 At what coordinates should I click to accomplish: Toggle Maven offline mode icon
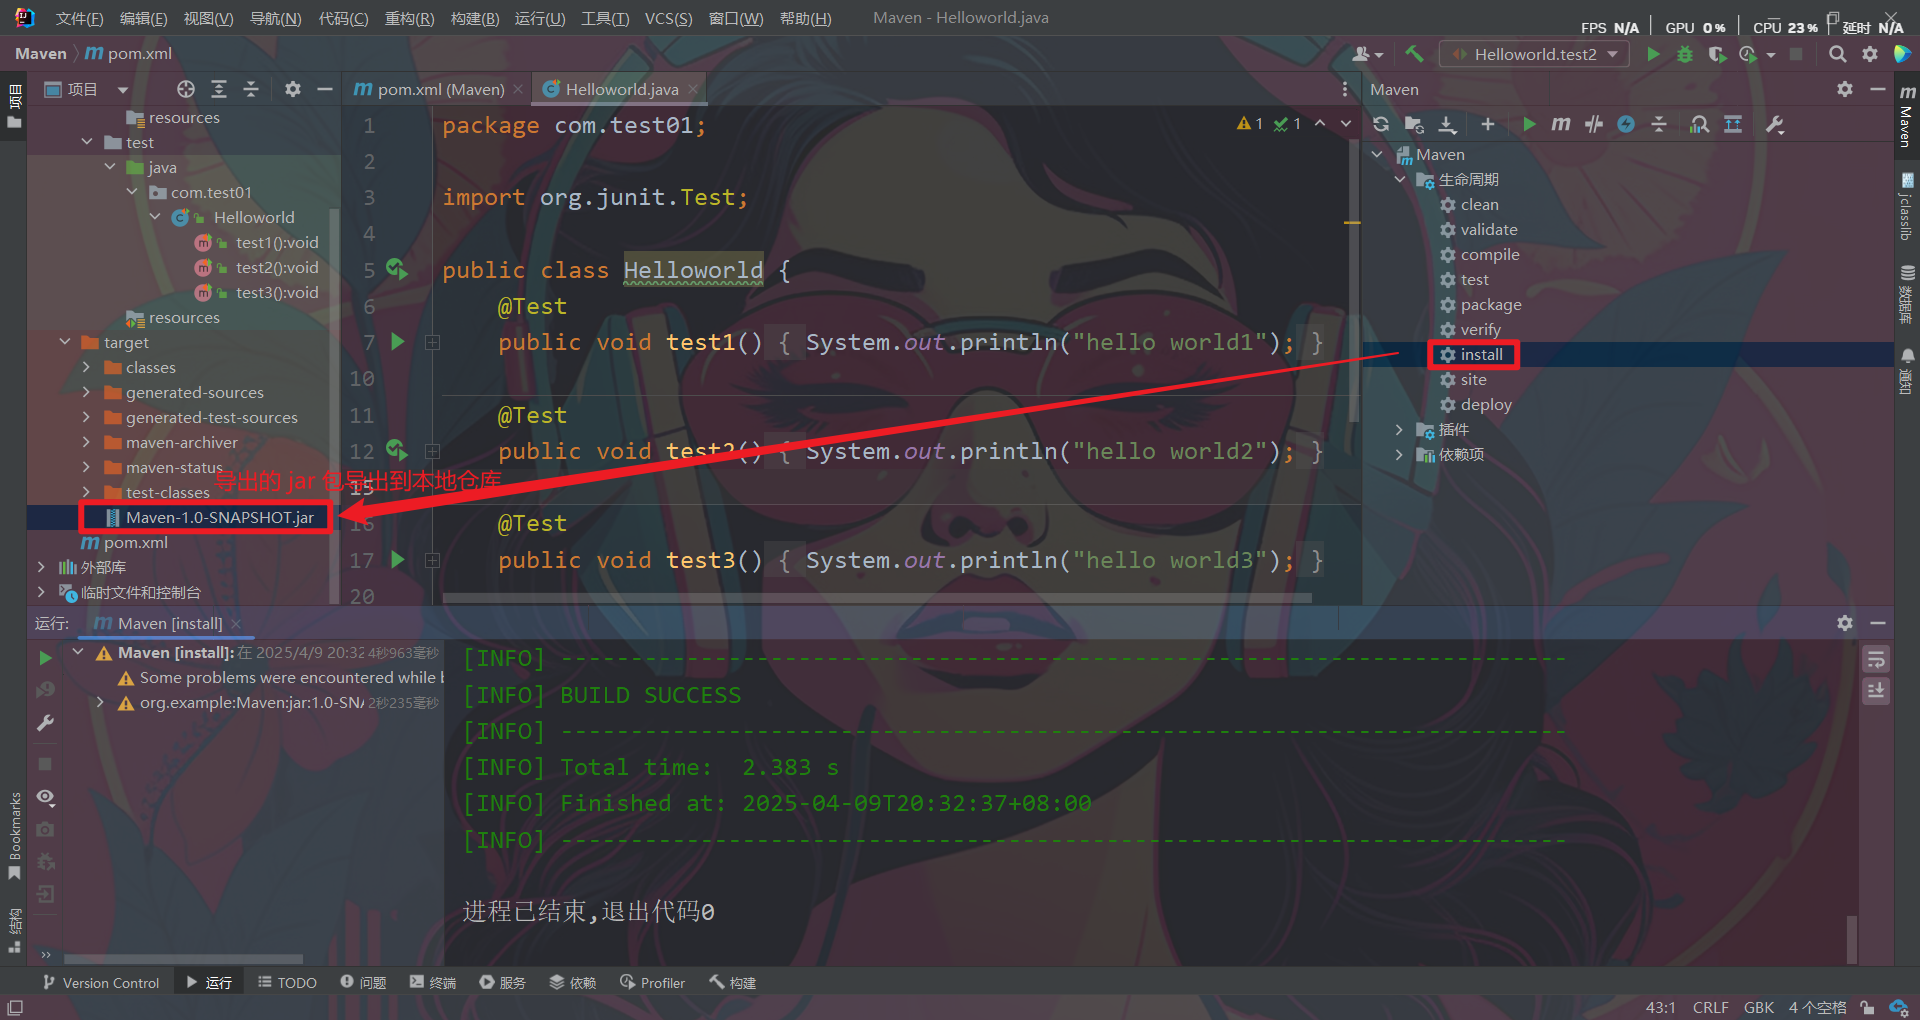(1594, 124)
